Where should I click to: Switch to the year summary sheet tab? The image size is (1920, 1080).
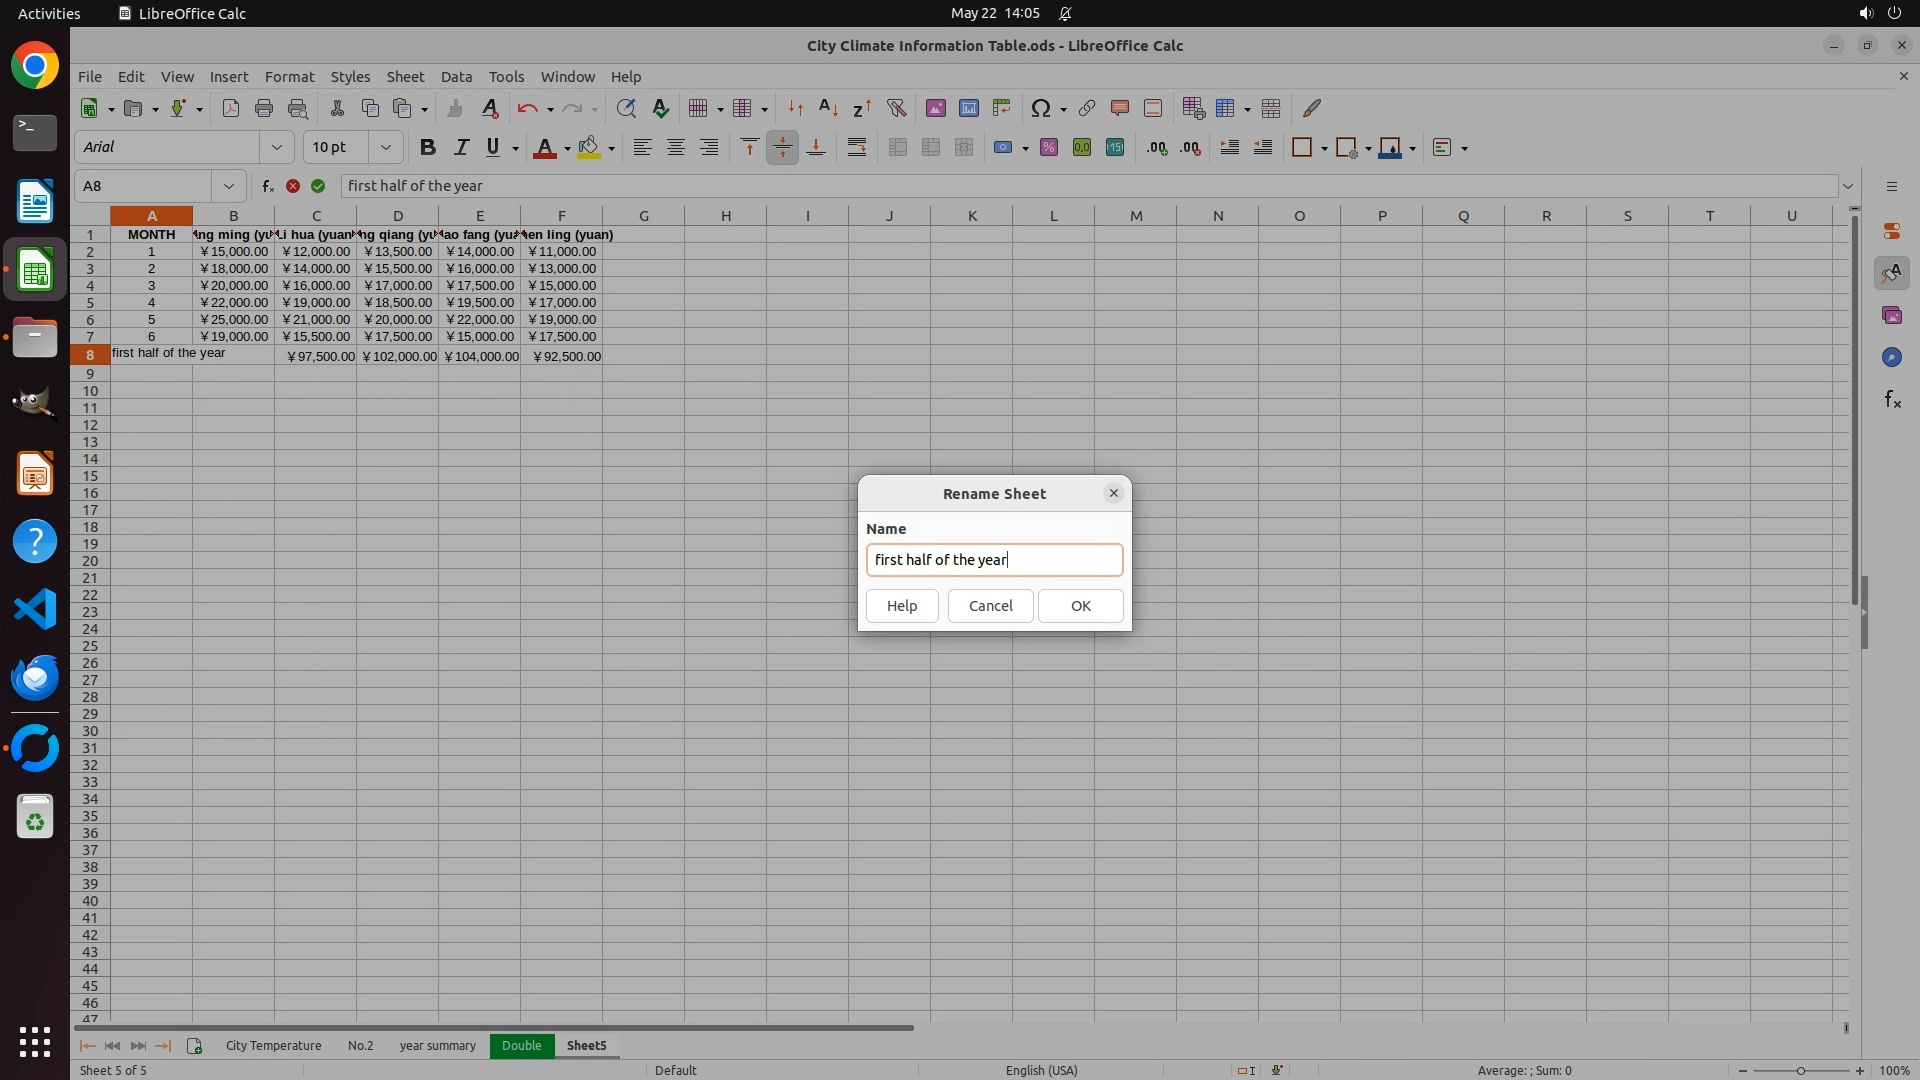pyautogui.click(x=437, y=1046)
